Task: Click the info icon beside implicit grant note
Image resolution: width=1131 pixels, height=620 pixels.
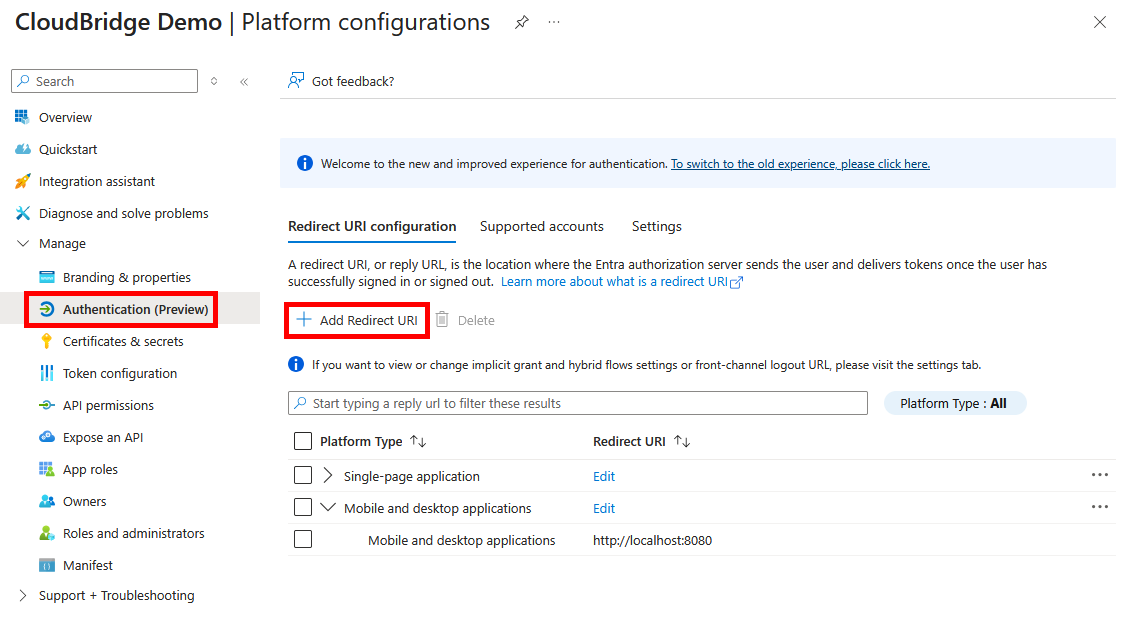Action: click(296, 364)
